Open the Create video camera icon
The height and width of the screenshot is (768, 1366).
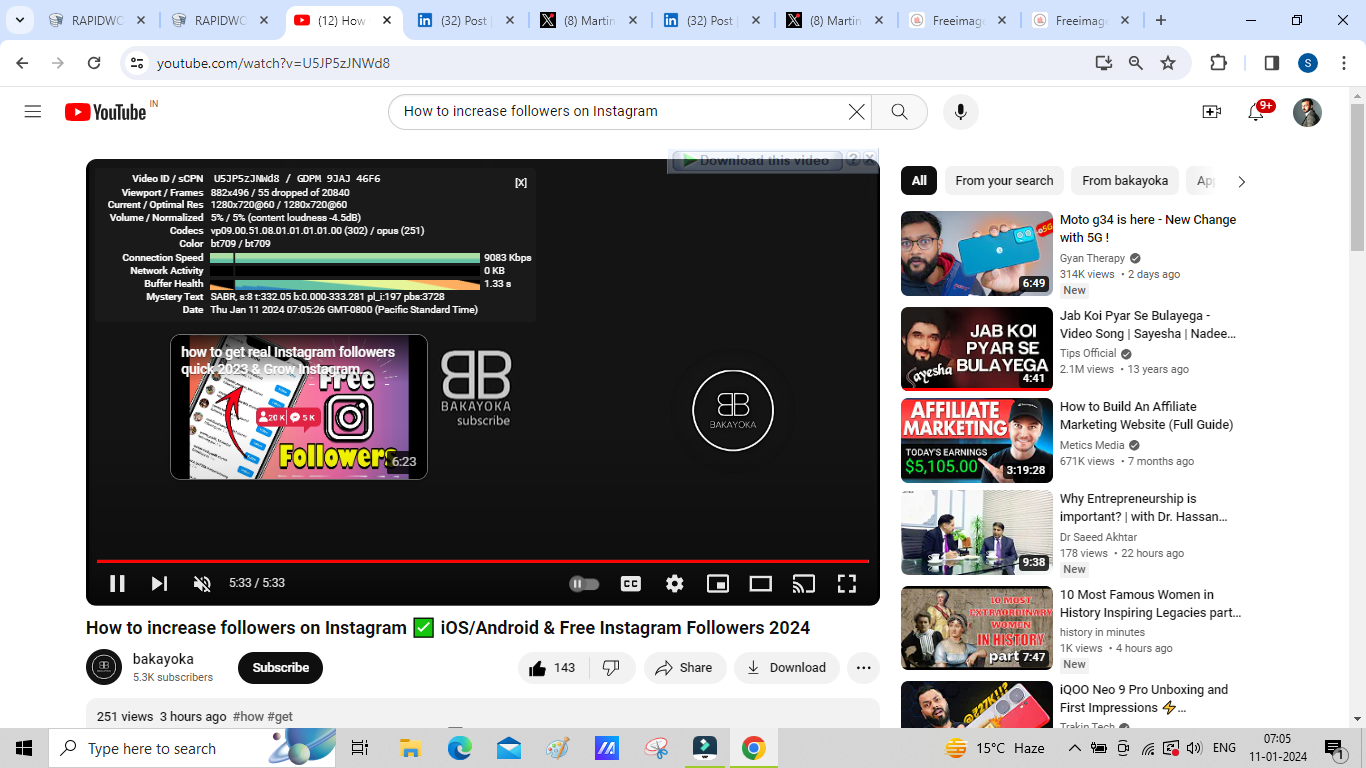pyautogui.click(x=1211, y=112)
